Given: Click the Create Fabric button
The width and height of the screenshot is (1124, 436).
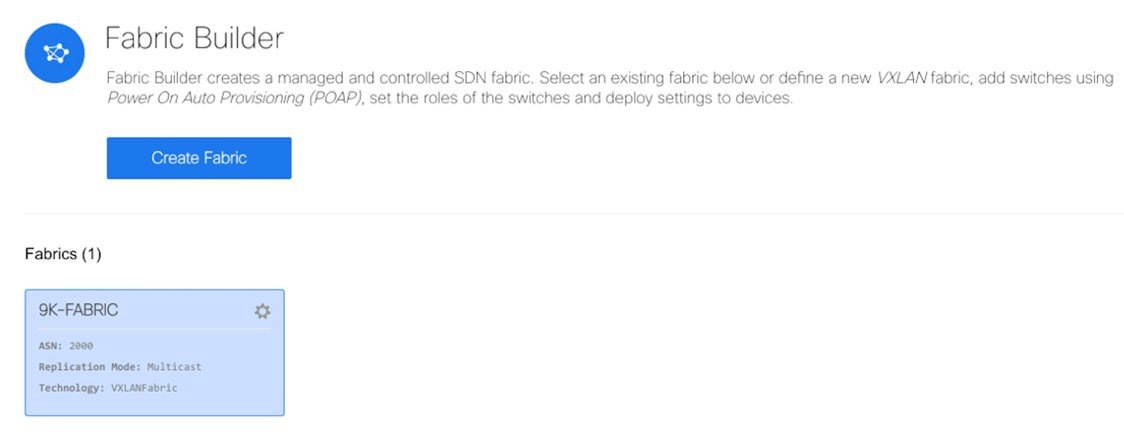Looking at the screenshot, I should 199,158.
